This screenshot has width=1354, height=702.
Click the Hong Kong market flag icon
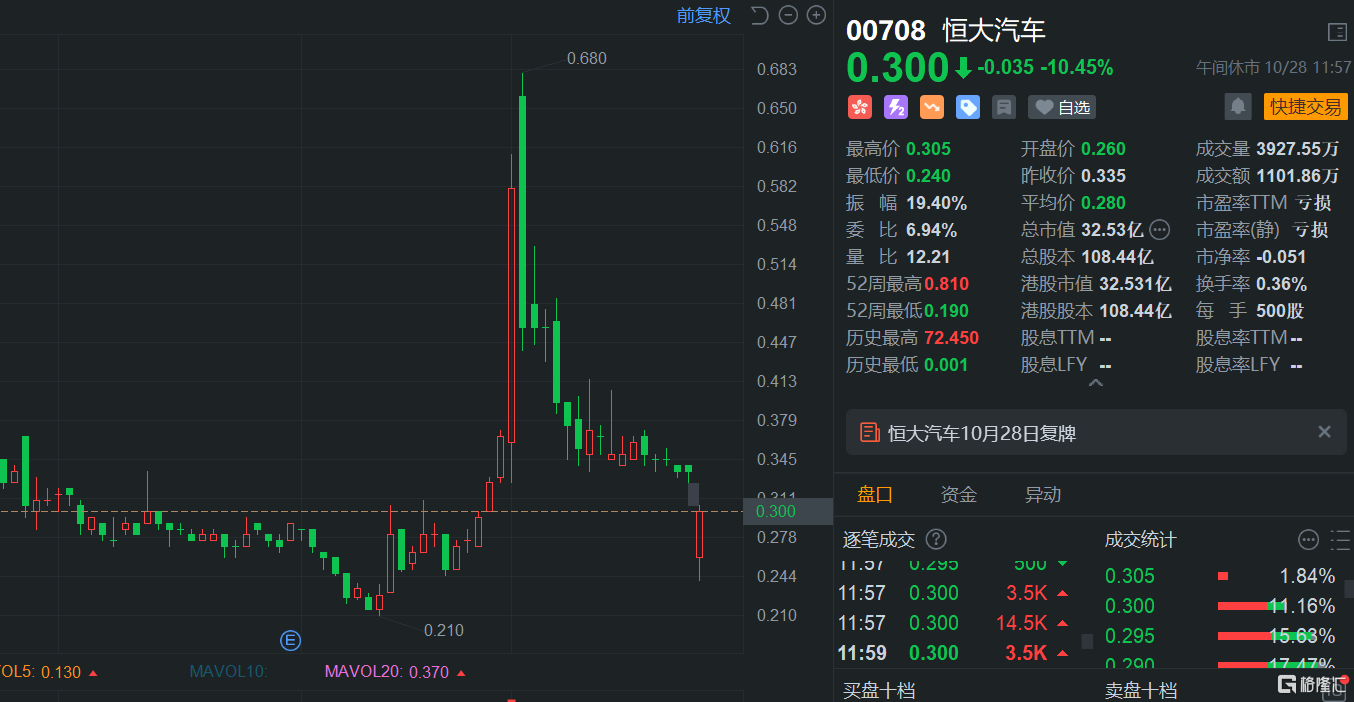pyautogui.click(x=859, y=107)
